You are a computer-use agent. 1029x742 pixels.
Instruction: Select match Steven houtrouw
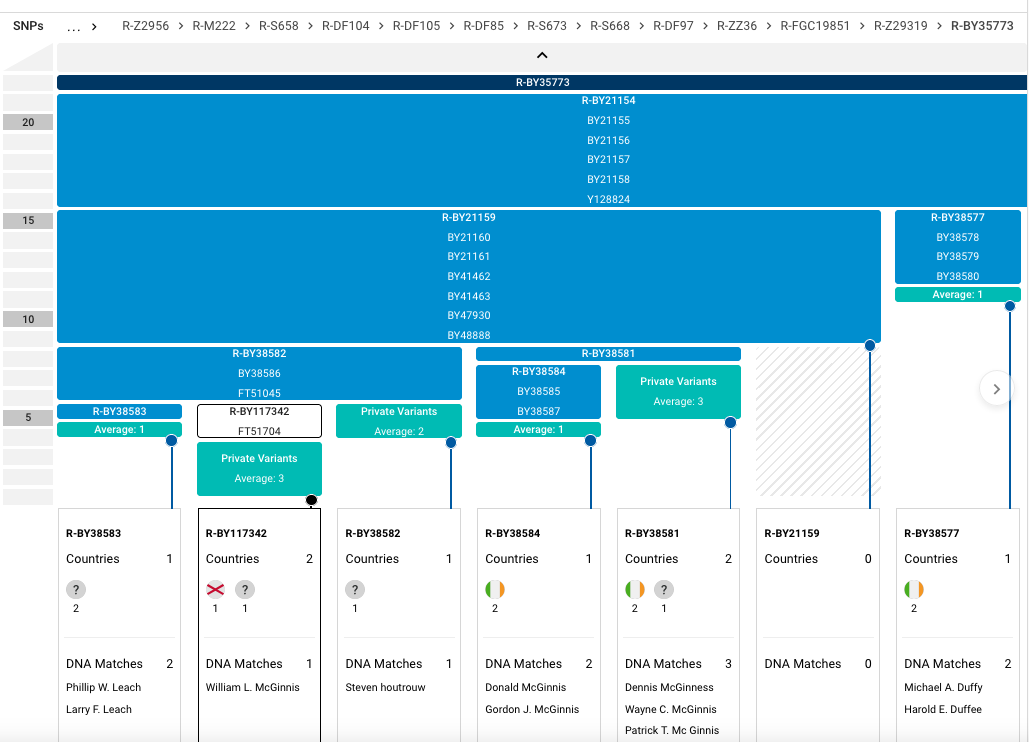tap(385, 688)
